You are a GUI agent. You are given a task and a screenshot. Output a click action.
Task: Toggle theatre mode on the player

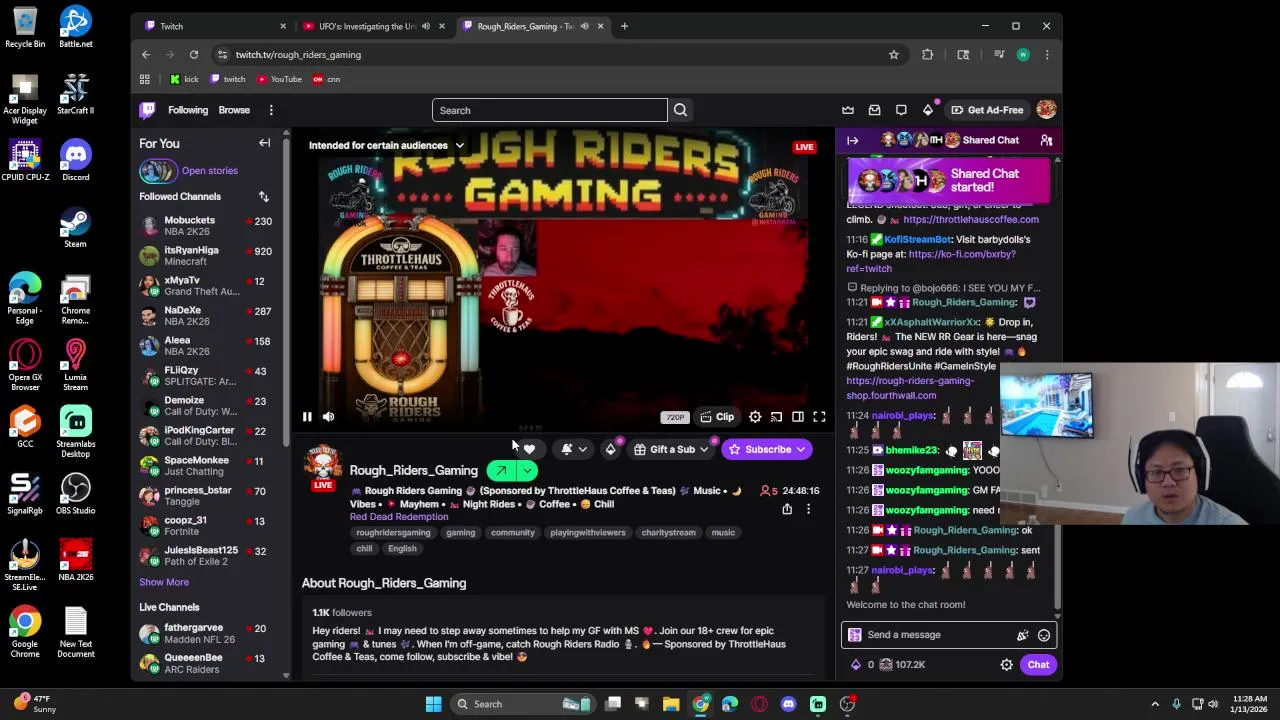coord(798,417)
